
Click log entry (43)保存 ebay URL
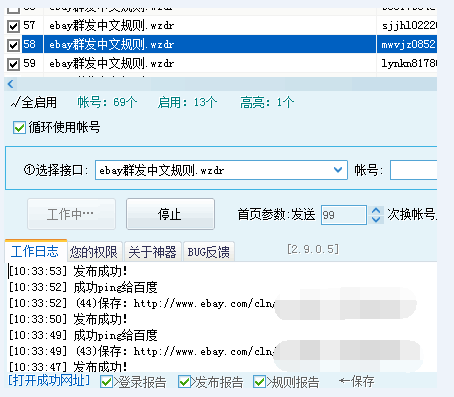[142, 351]
